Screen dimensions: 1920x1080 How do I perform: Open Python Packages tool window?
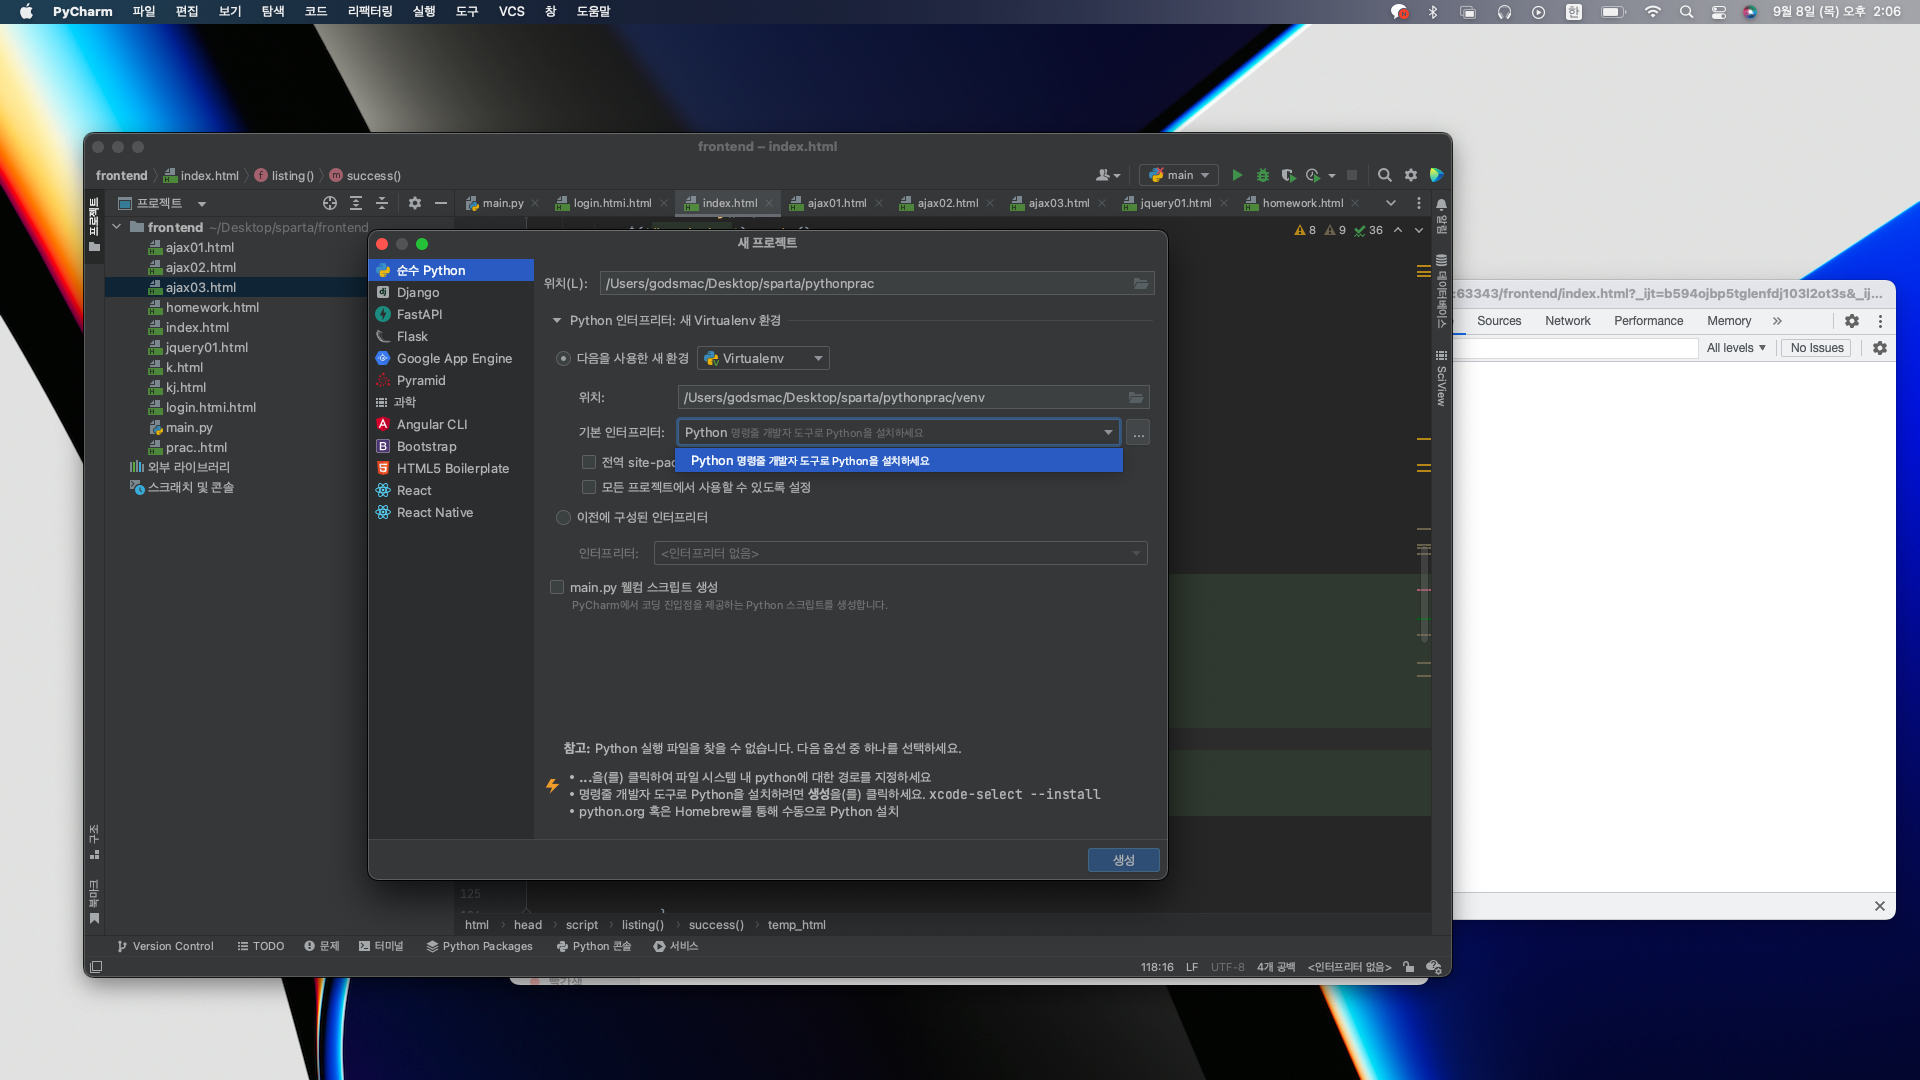(479, 946)
